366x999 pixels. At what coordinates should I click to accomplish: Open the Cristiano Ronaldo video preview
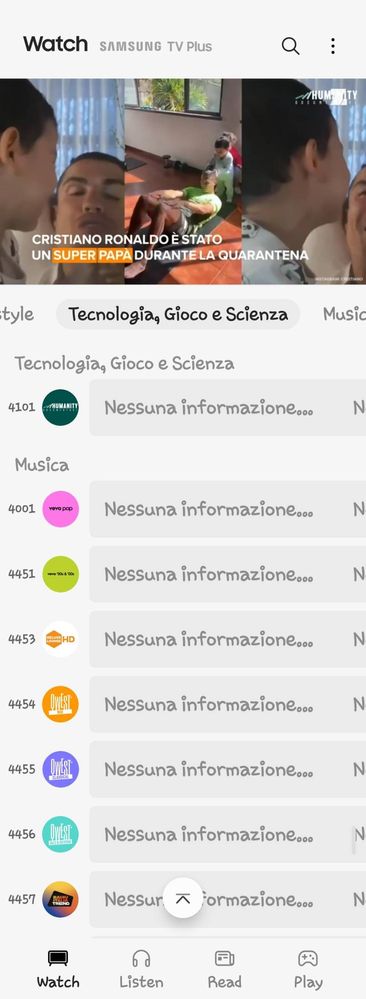pos(183,182)
